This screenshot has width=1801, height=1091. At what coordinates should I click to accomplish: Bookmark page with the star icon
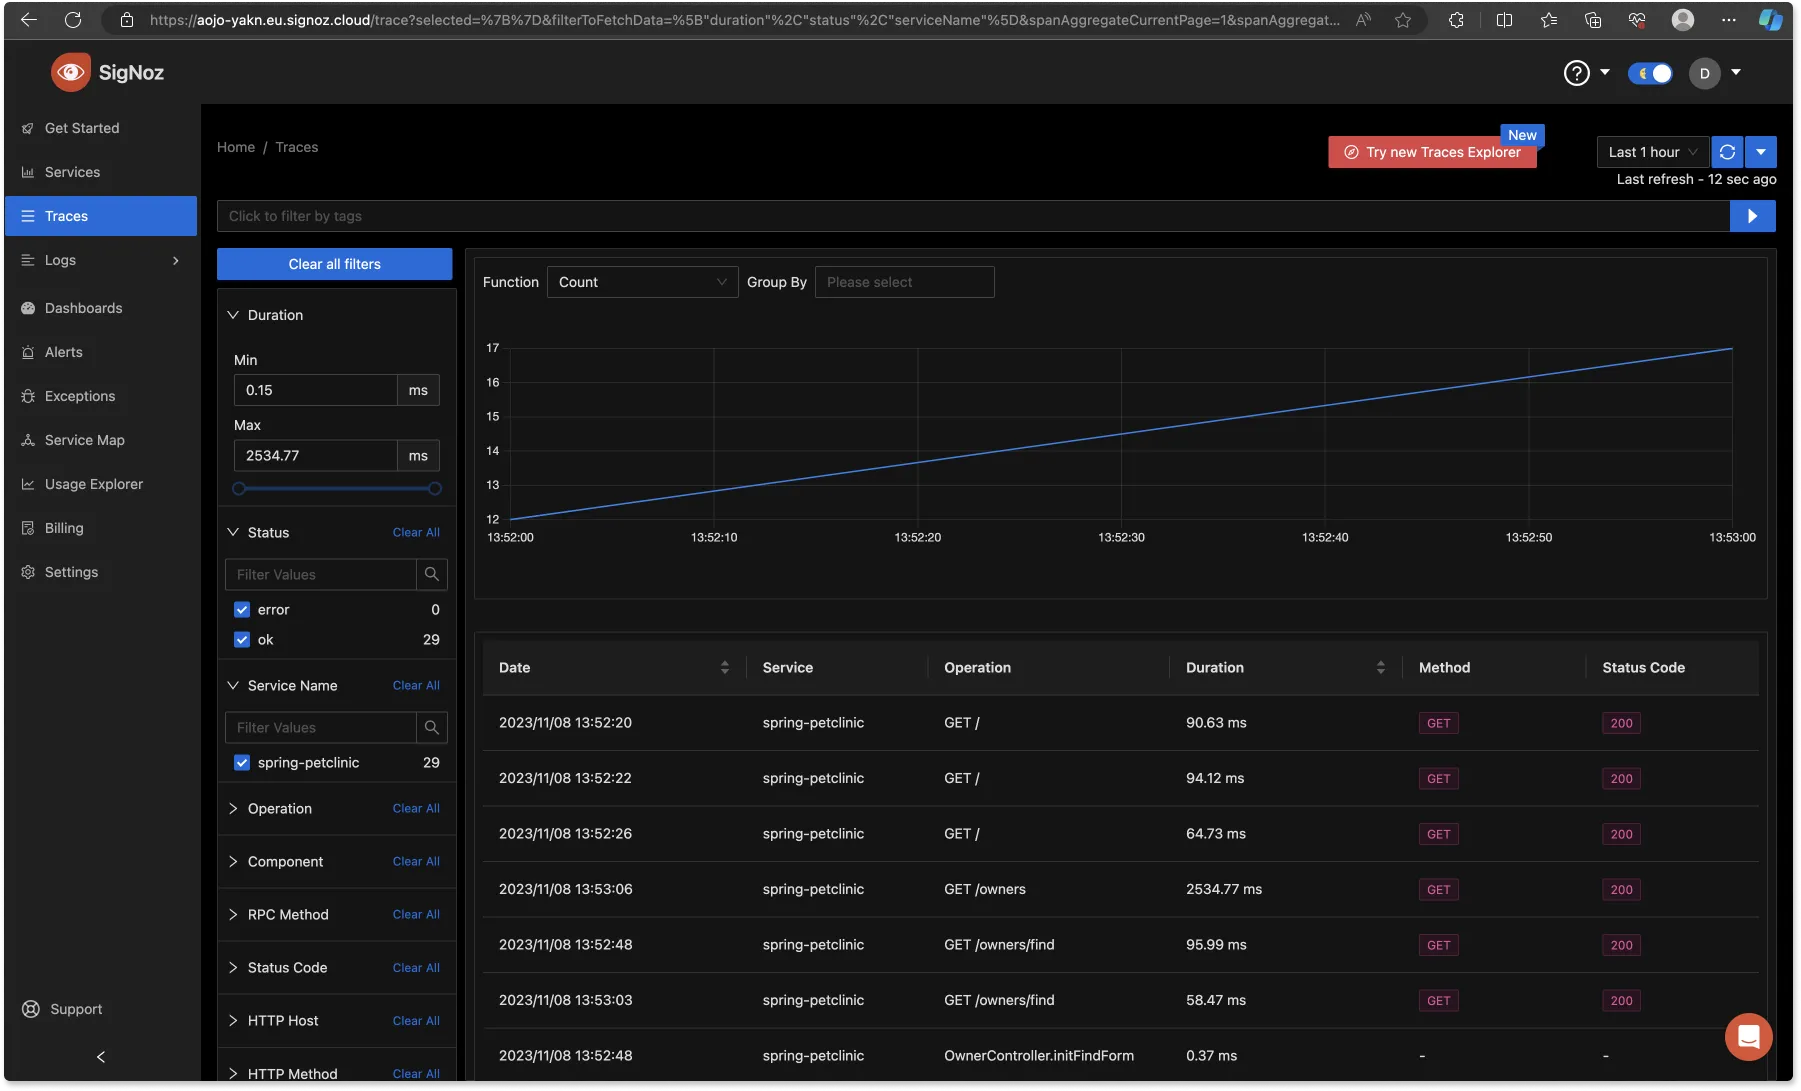1403,19
